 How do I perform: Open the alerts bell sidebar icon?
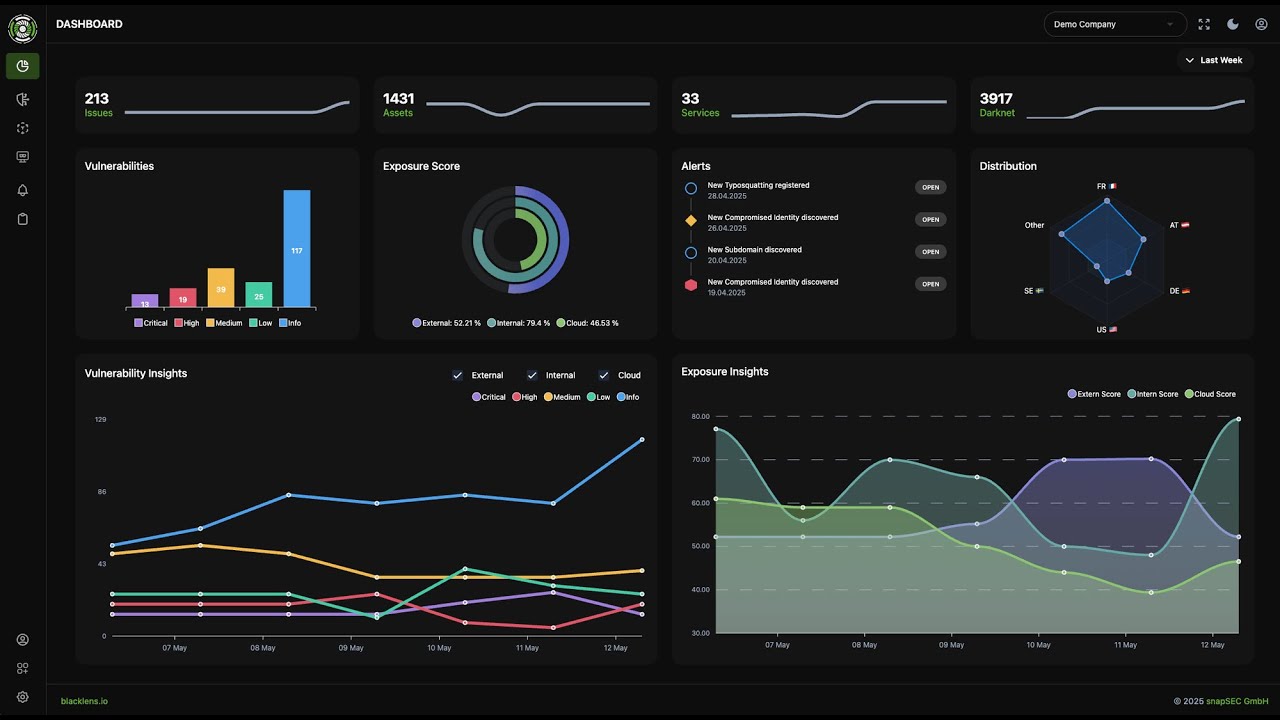click(23, 190)
